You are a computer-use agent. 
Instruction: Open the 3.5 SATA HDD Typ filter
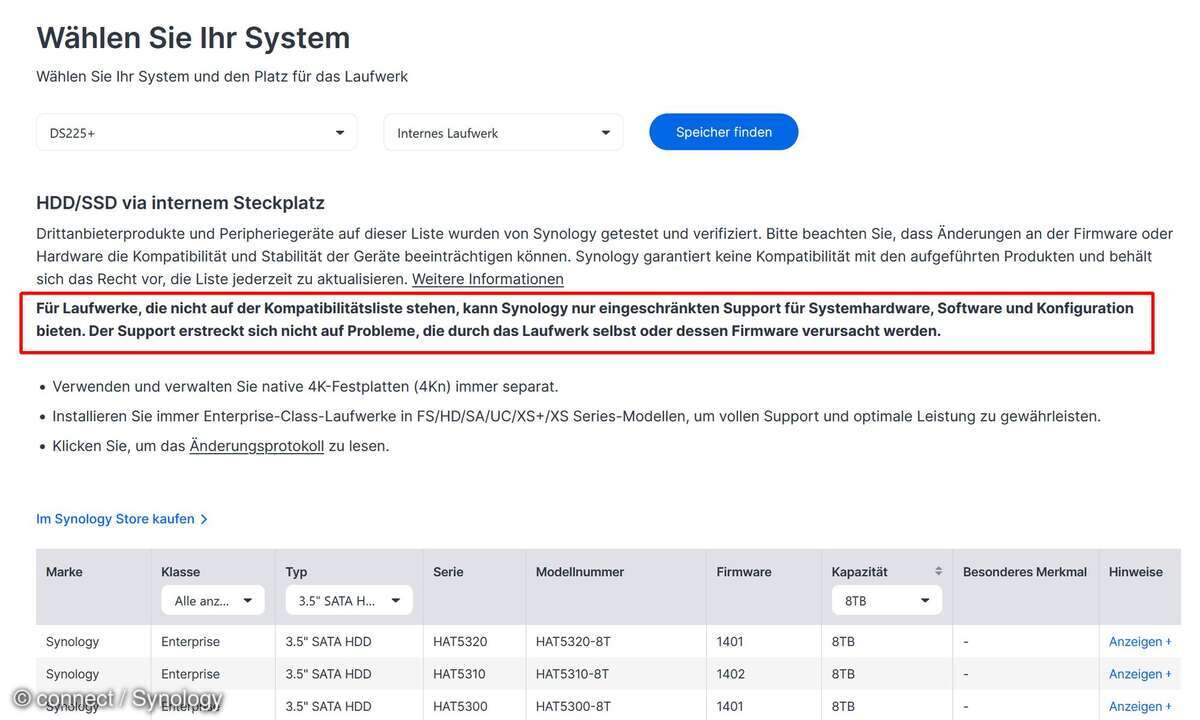point(349,599)
